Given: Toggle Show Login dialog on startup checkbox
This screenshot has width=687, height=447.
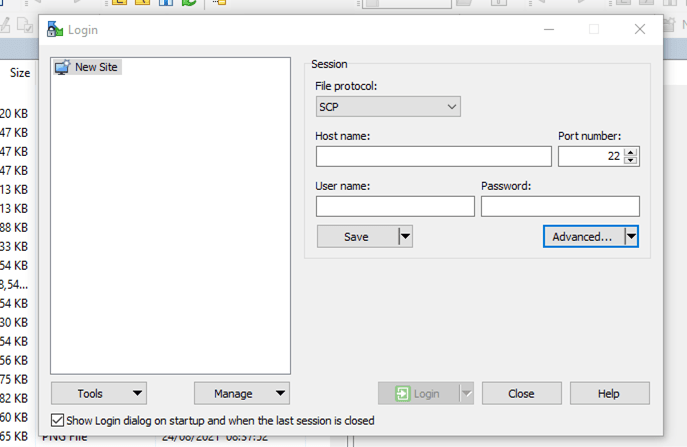Looking at the screenshot, I should click(57, 420).
